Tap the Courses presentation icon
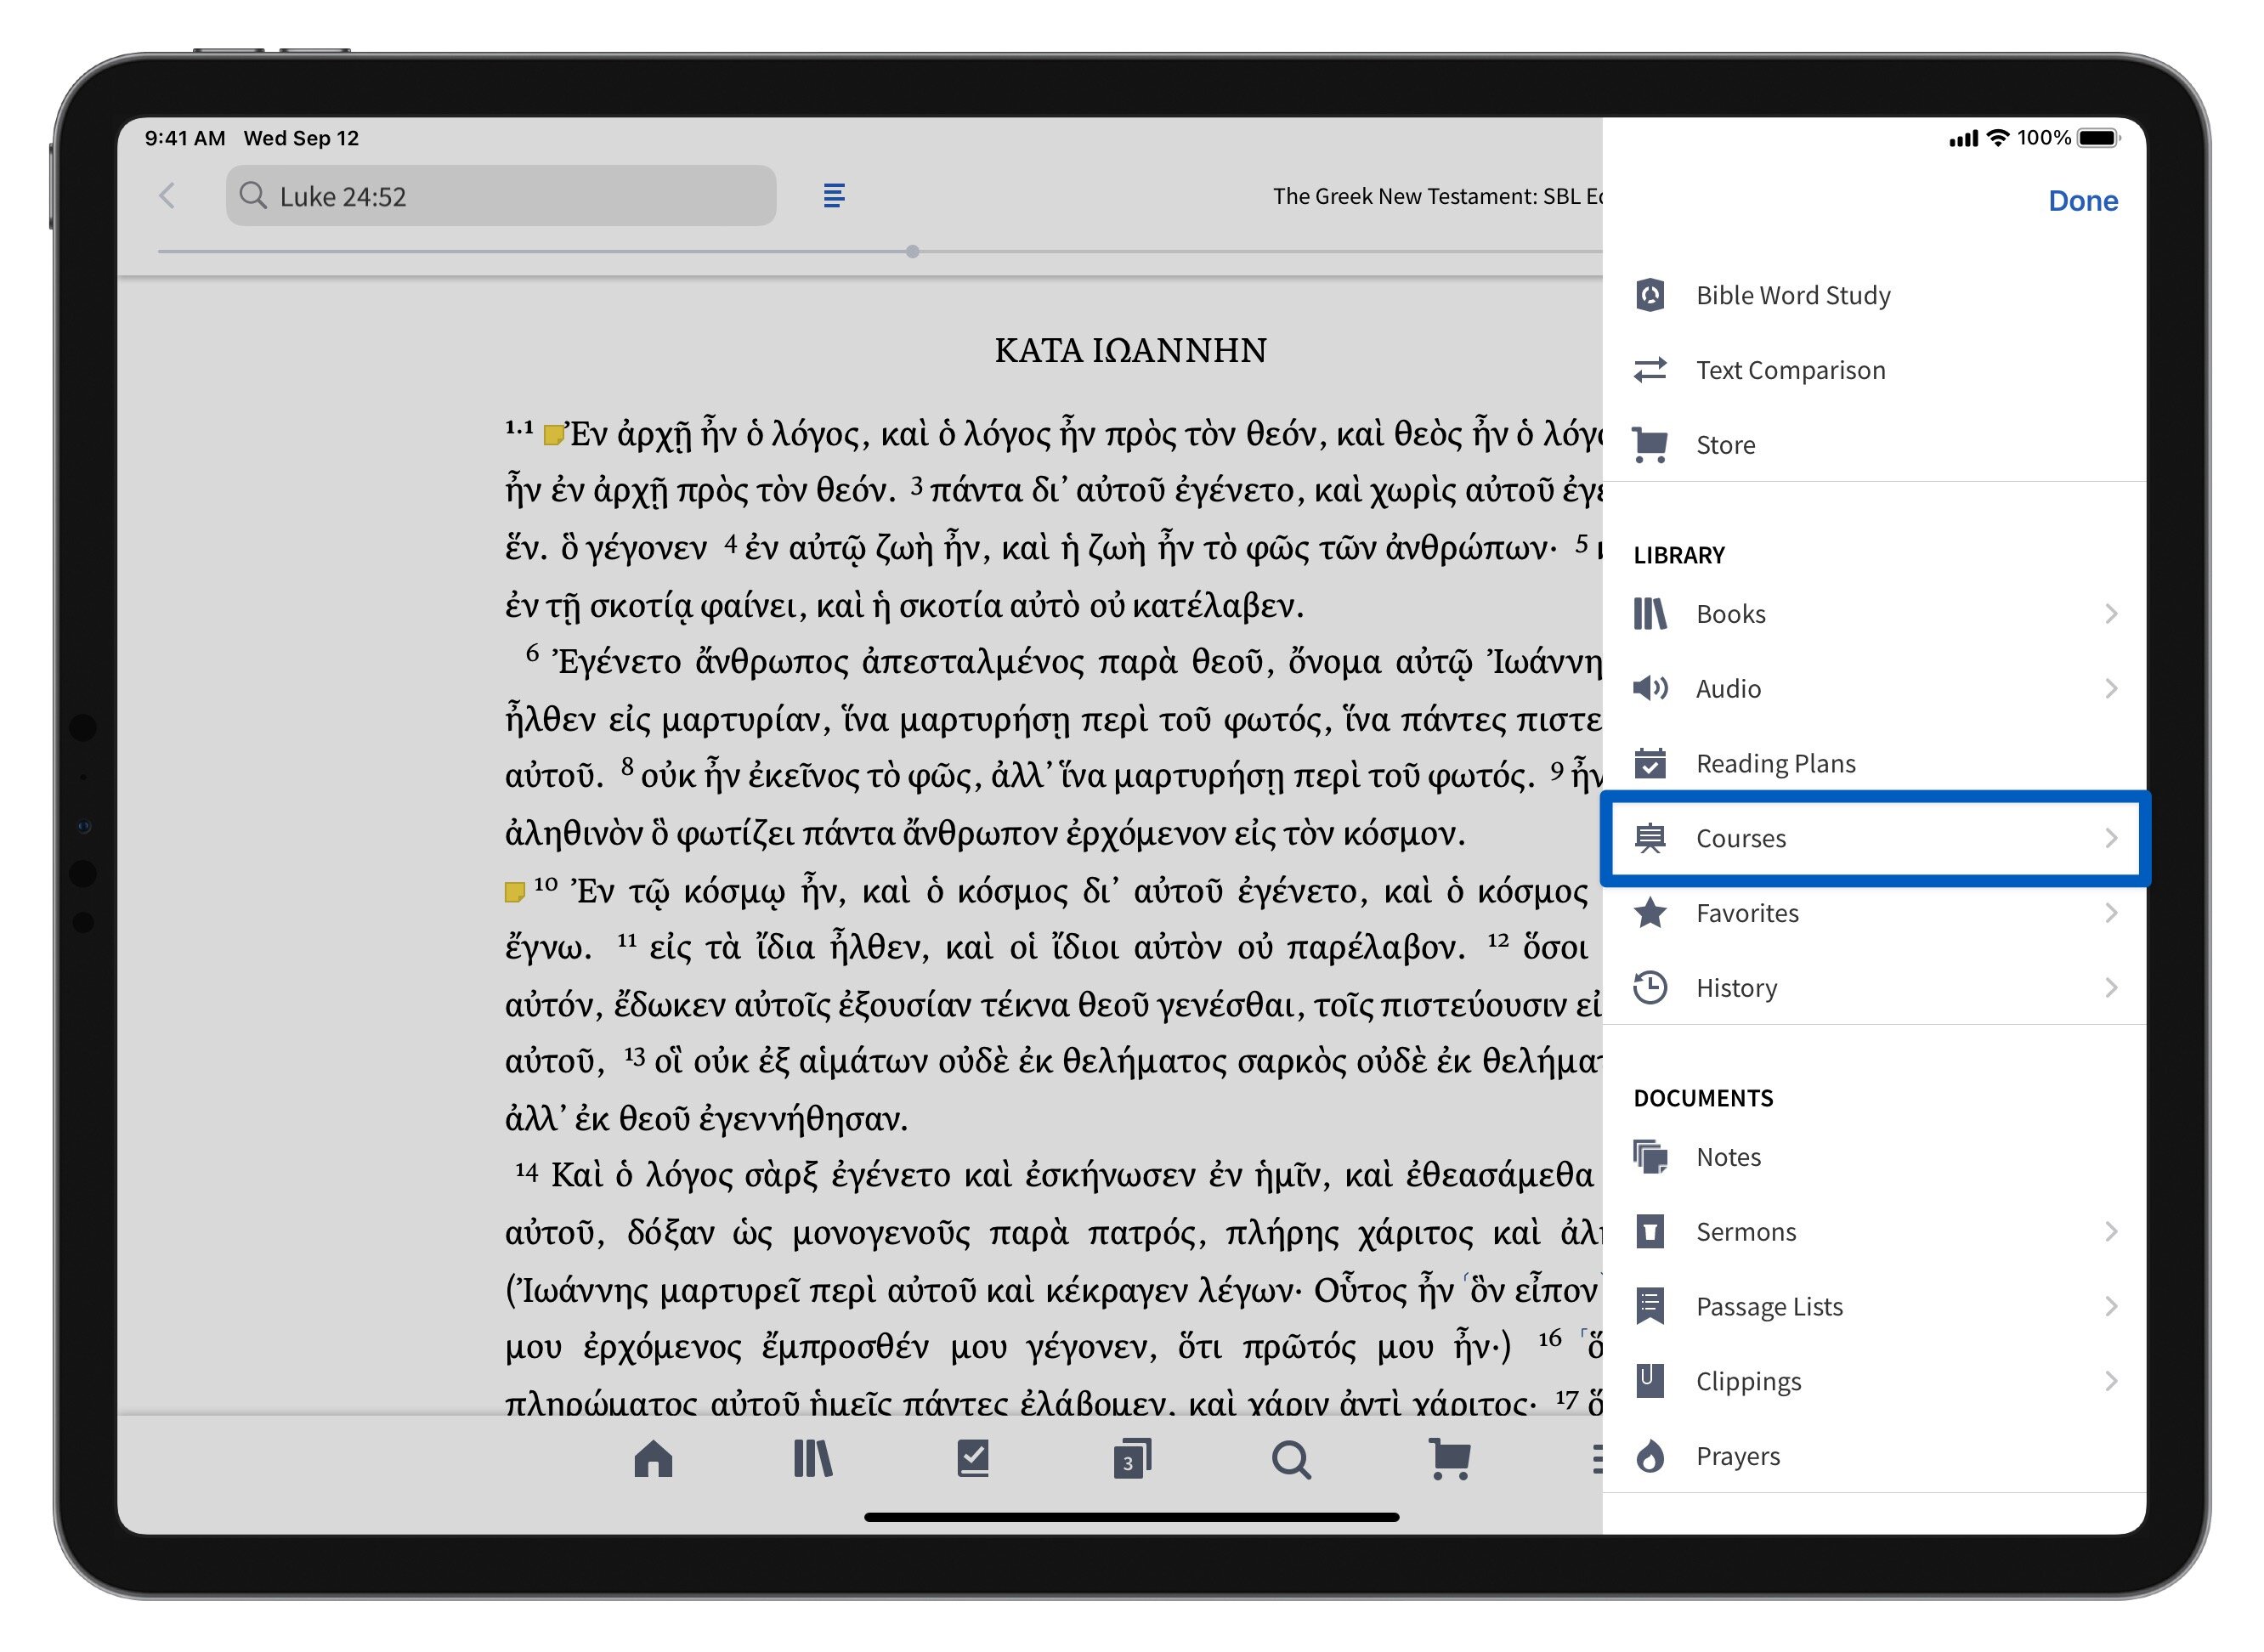 tap(1649, 838)
